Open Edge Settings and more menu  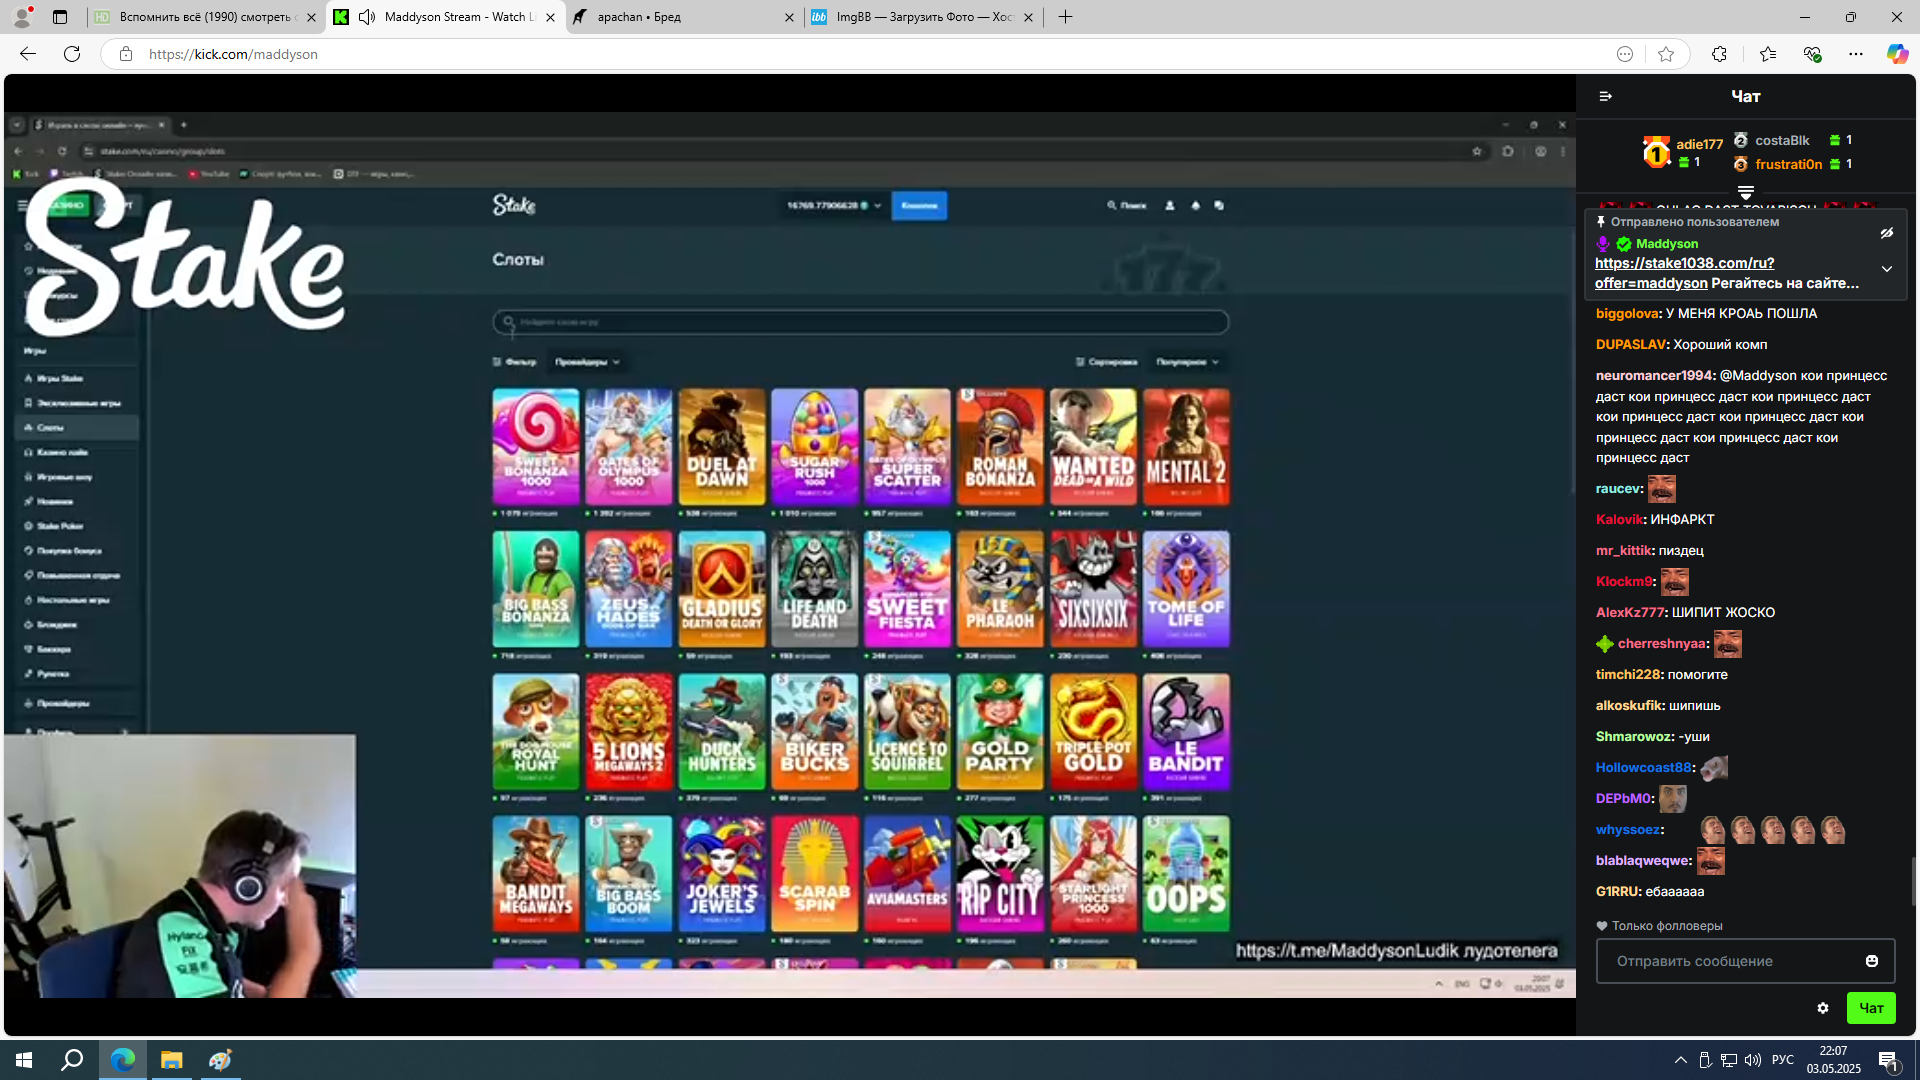coord(1856,54)
